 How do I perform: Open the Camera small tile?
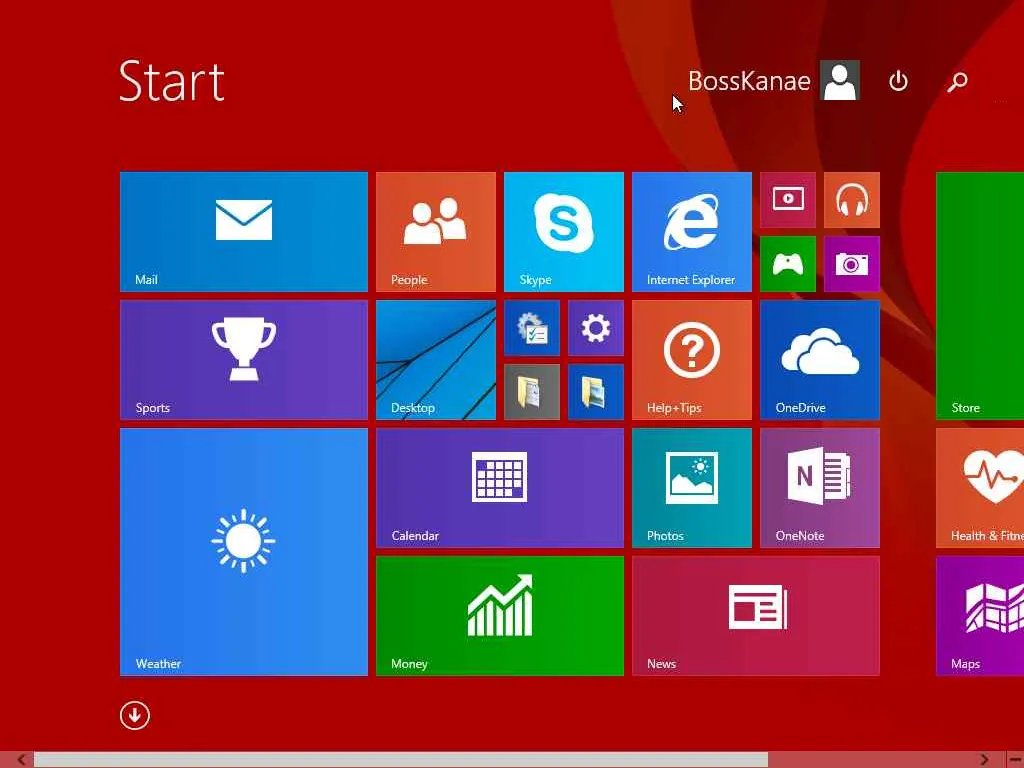[x=852, y=264]
